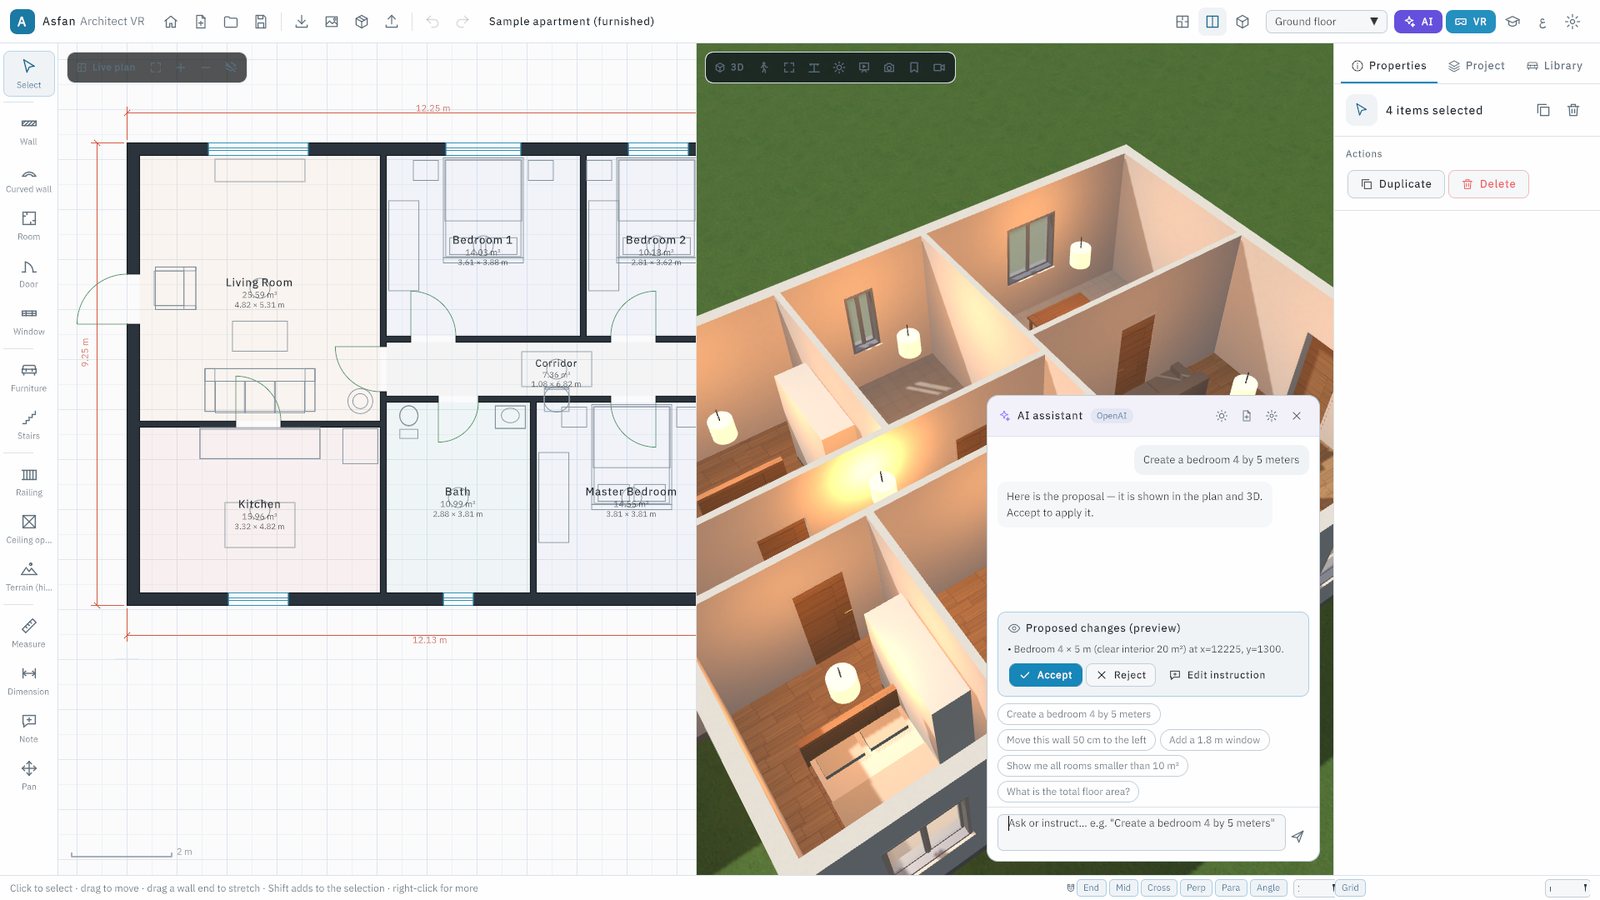Accept the proposed bedroom changes
Viewport: 1600px width, 900px height.
tap(1046, 675)
